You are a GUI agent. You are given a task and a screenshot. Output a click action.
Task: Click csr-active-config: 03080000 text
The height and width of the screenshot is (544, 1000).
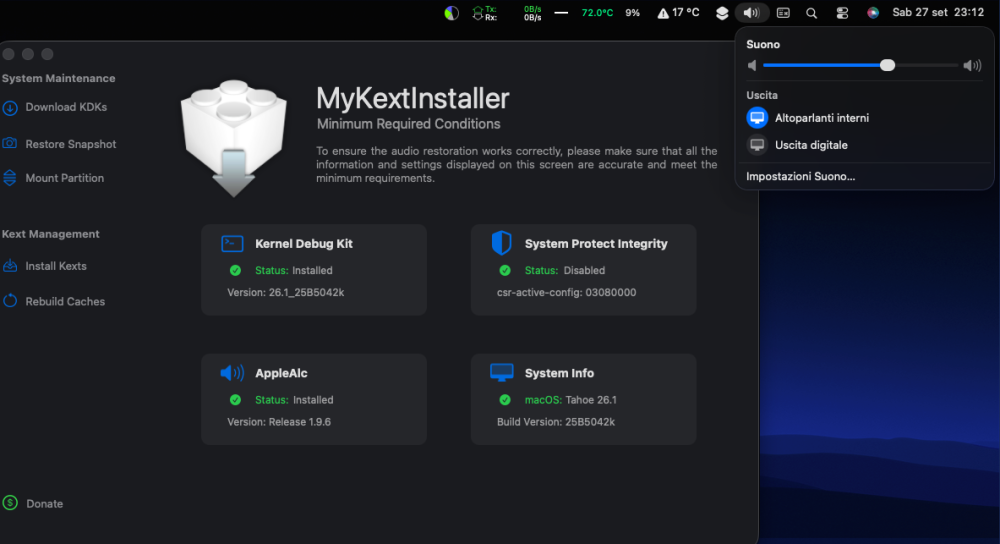pos(566,292)
